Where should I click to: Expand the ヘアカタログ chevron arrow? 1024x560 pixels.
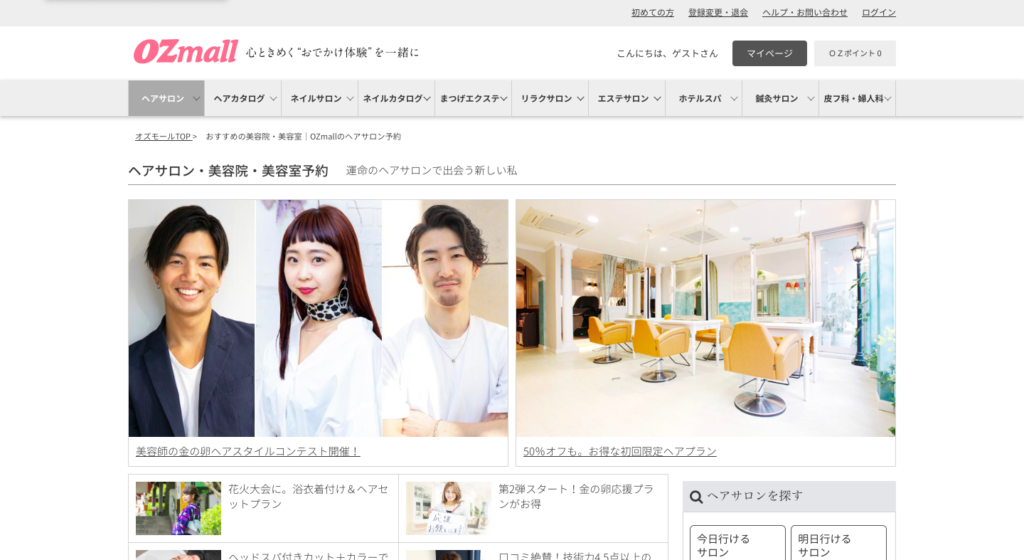click(273, 99)
